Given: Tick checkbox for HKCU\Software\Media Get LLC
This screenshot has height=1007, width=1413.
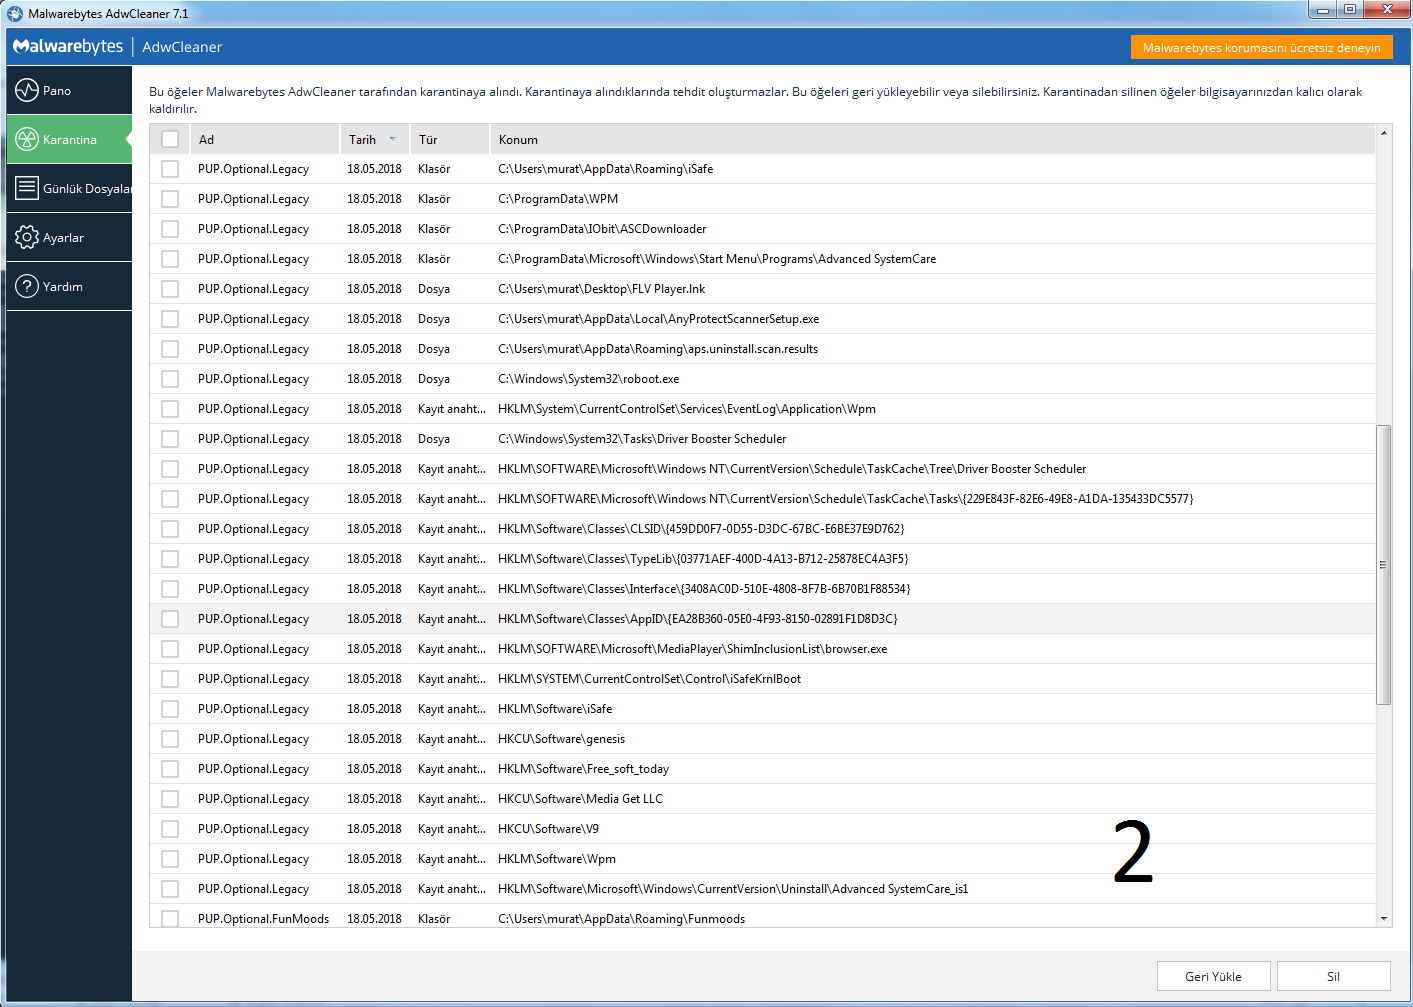Looking at the screenshot, I should (170, 799).
